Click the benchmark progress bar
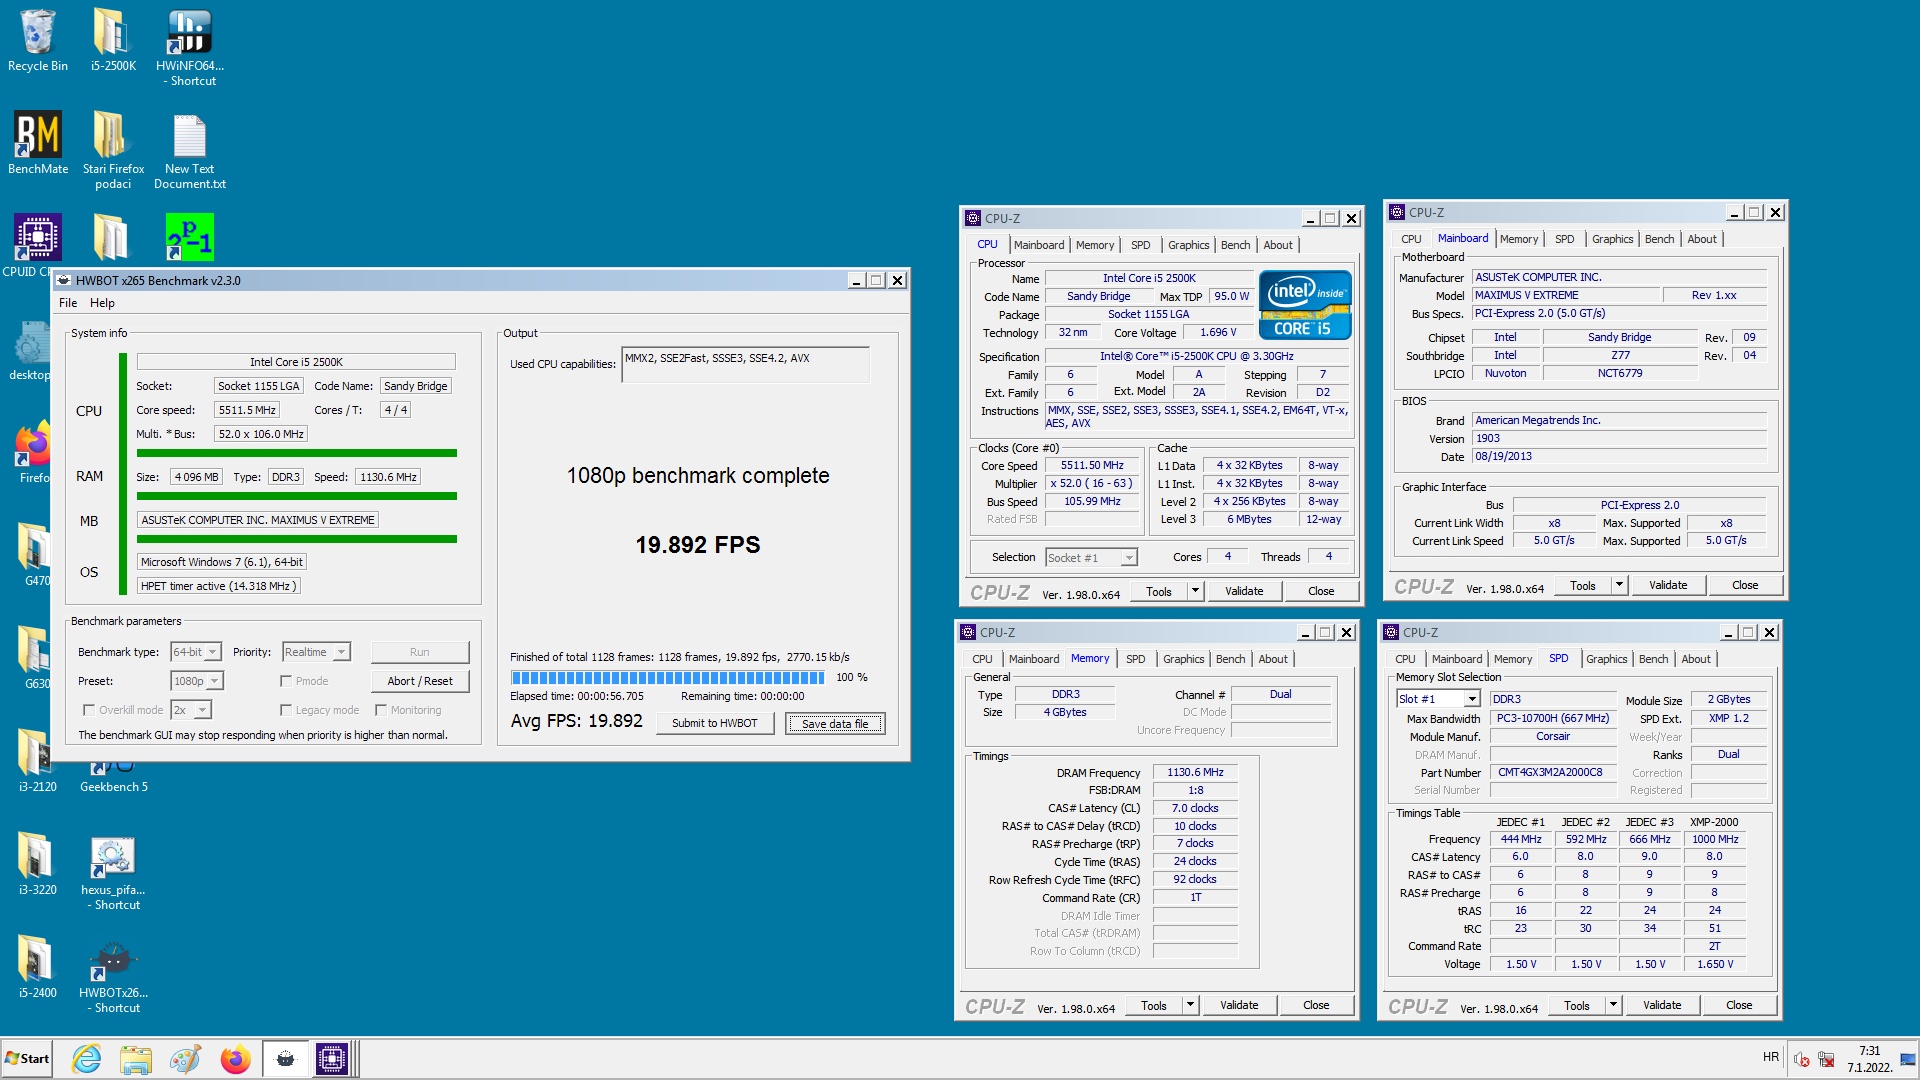Viewport: 1920px width, 1080px height. tap(667, 677)
